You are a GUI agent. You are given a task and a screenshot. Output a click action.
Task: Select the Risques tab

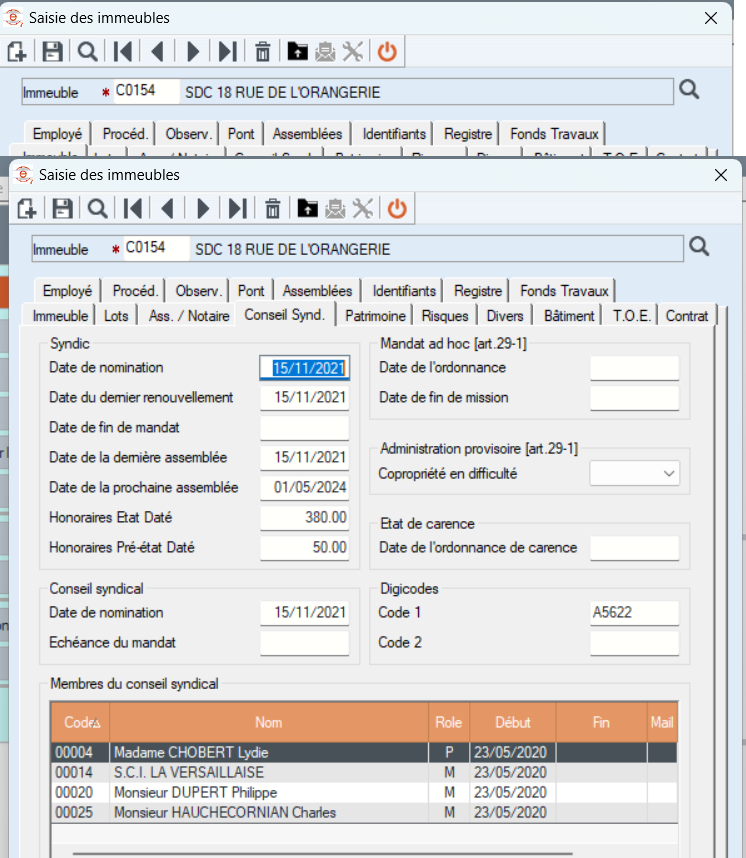tap(445, 316)
